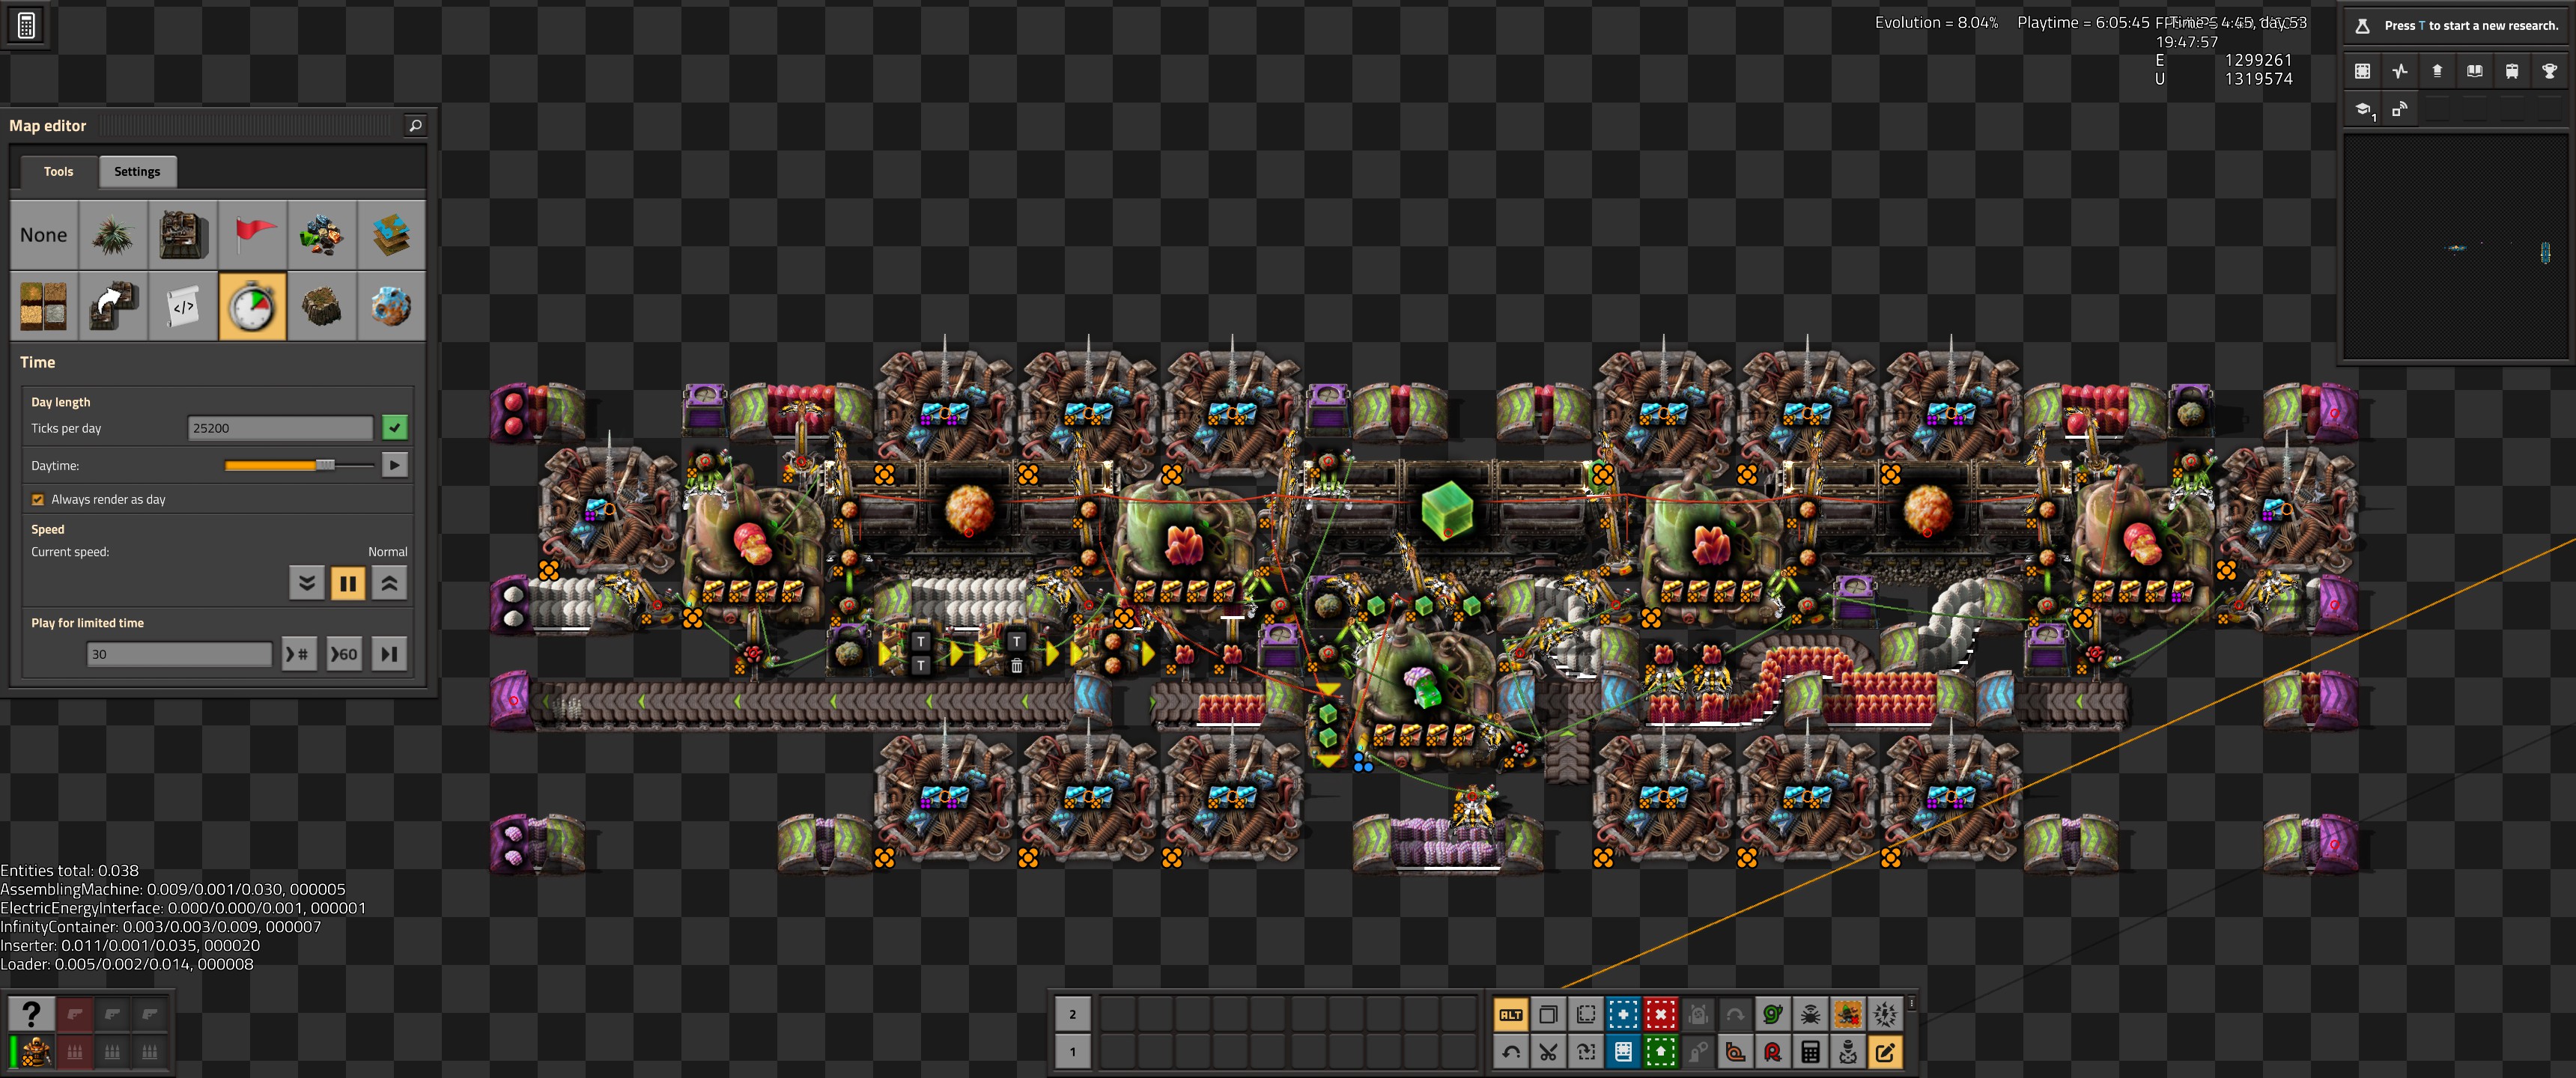Open shortcut bar options menu dots

[1911, 1003]
